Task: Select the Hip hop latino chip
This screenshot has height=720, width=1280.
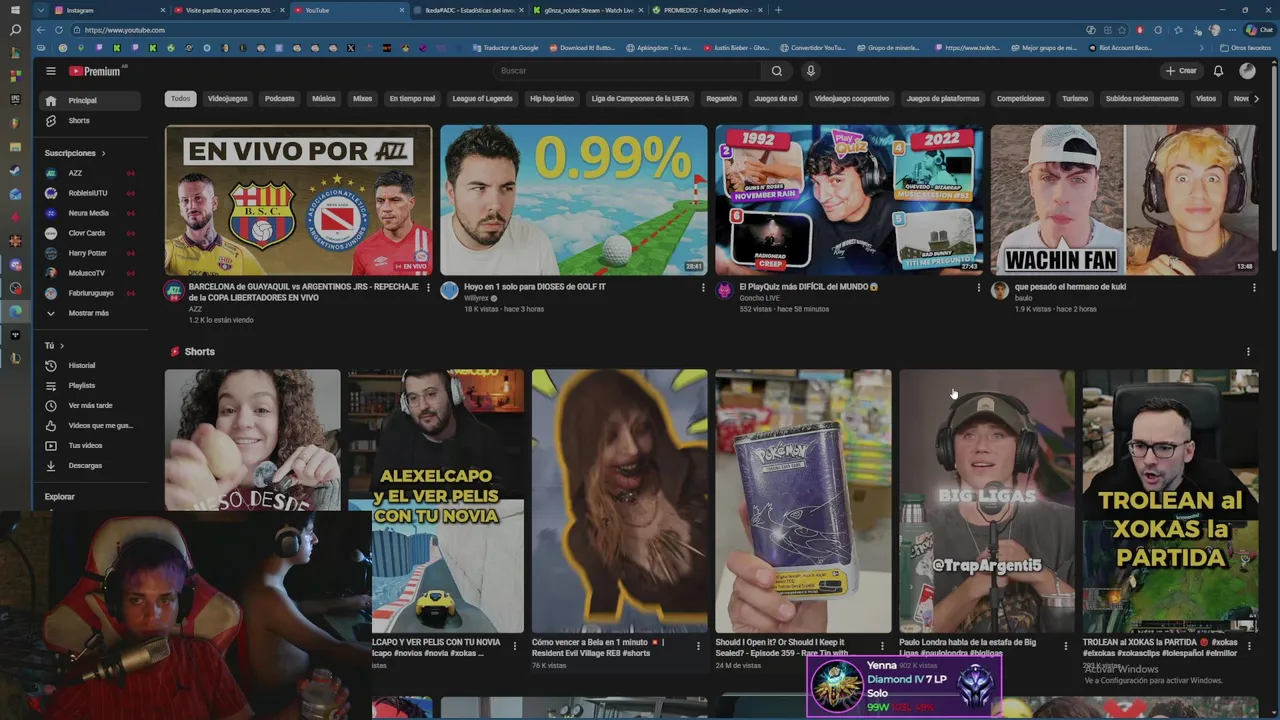Action: point(552,99)
